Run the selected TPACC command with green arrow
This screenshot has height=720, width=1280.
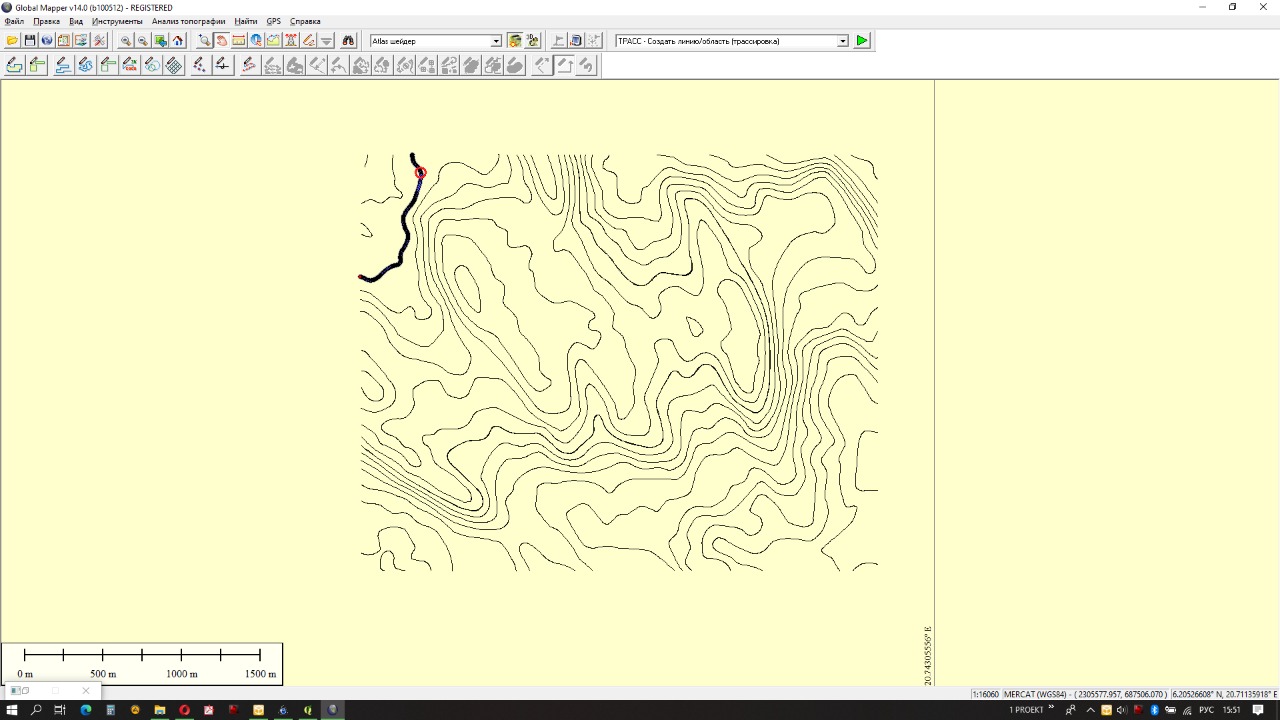[862, 41]
